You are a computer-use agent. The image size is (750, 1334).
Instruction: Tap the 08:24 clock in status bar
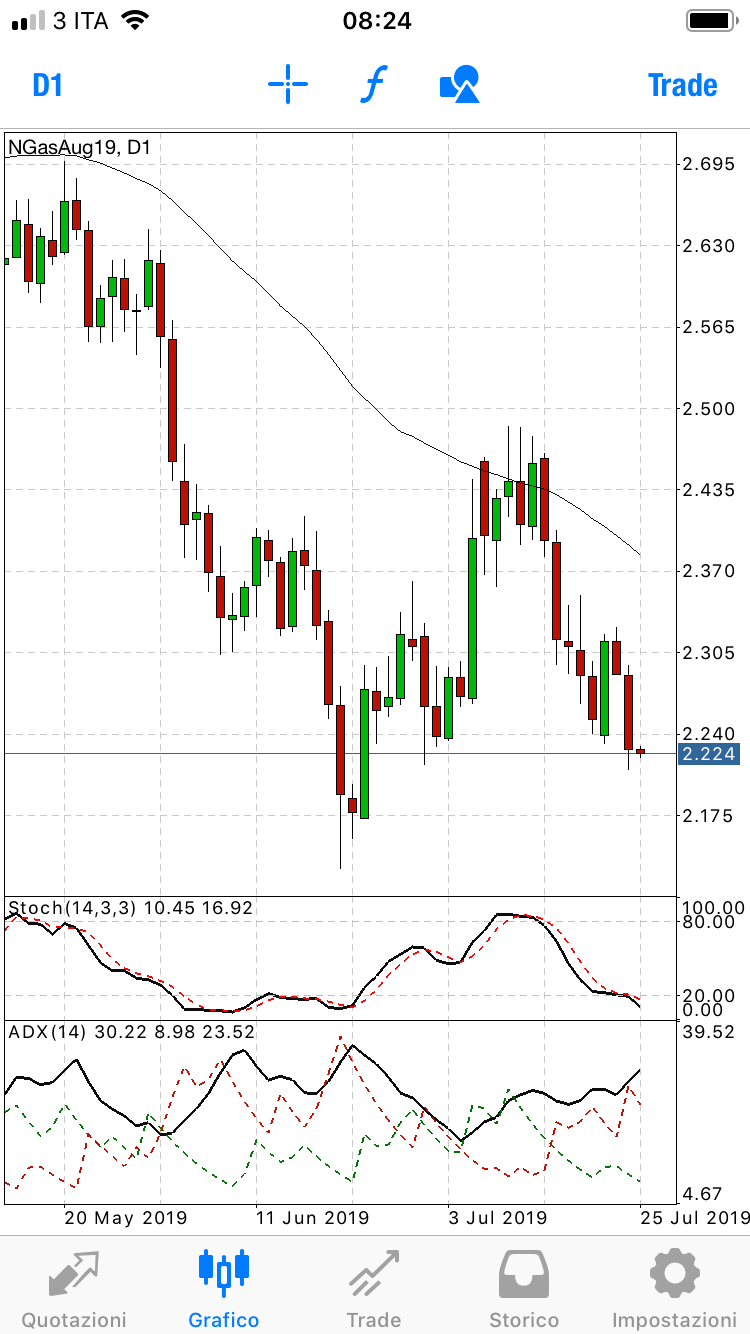pos(376,20)
